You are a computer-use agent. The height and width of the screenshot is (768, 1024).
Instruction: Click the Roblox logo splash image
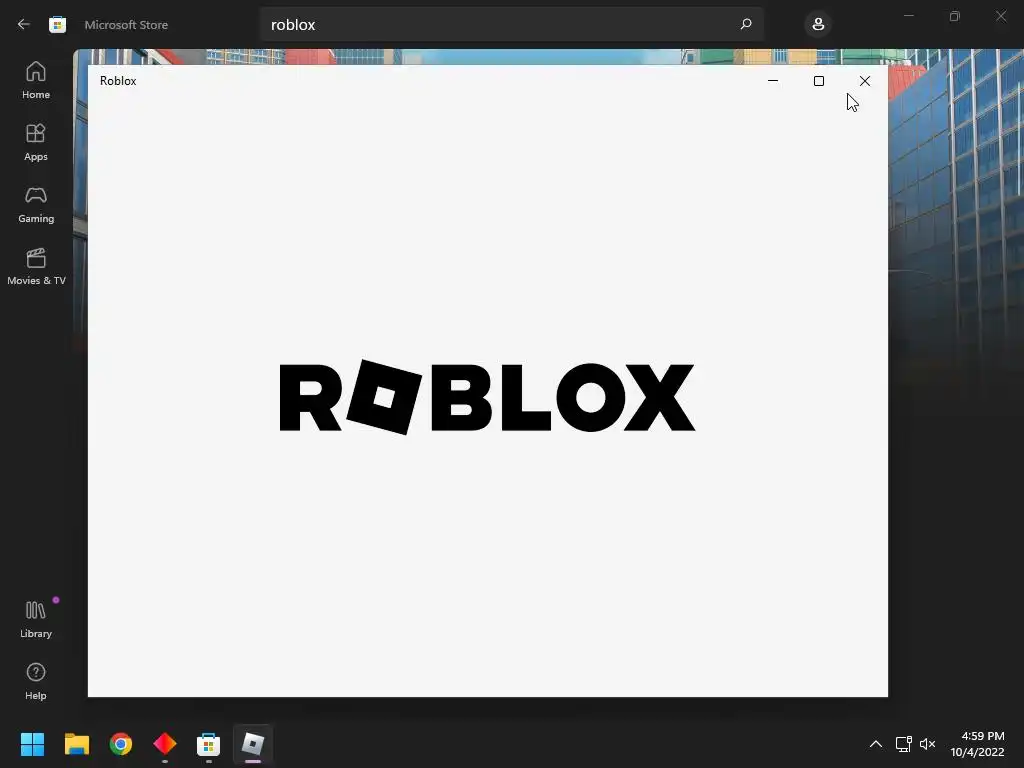(487, 397)
